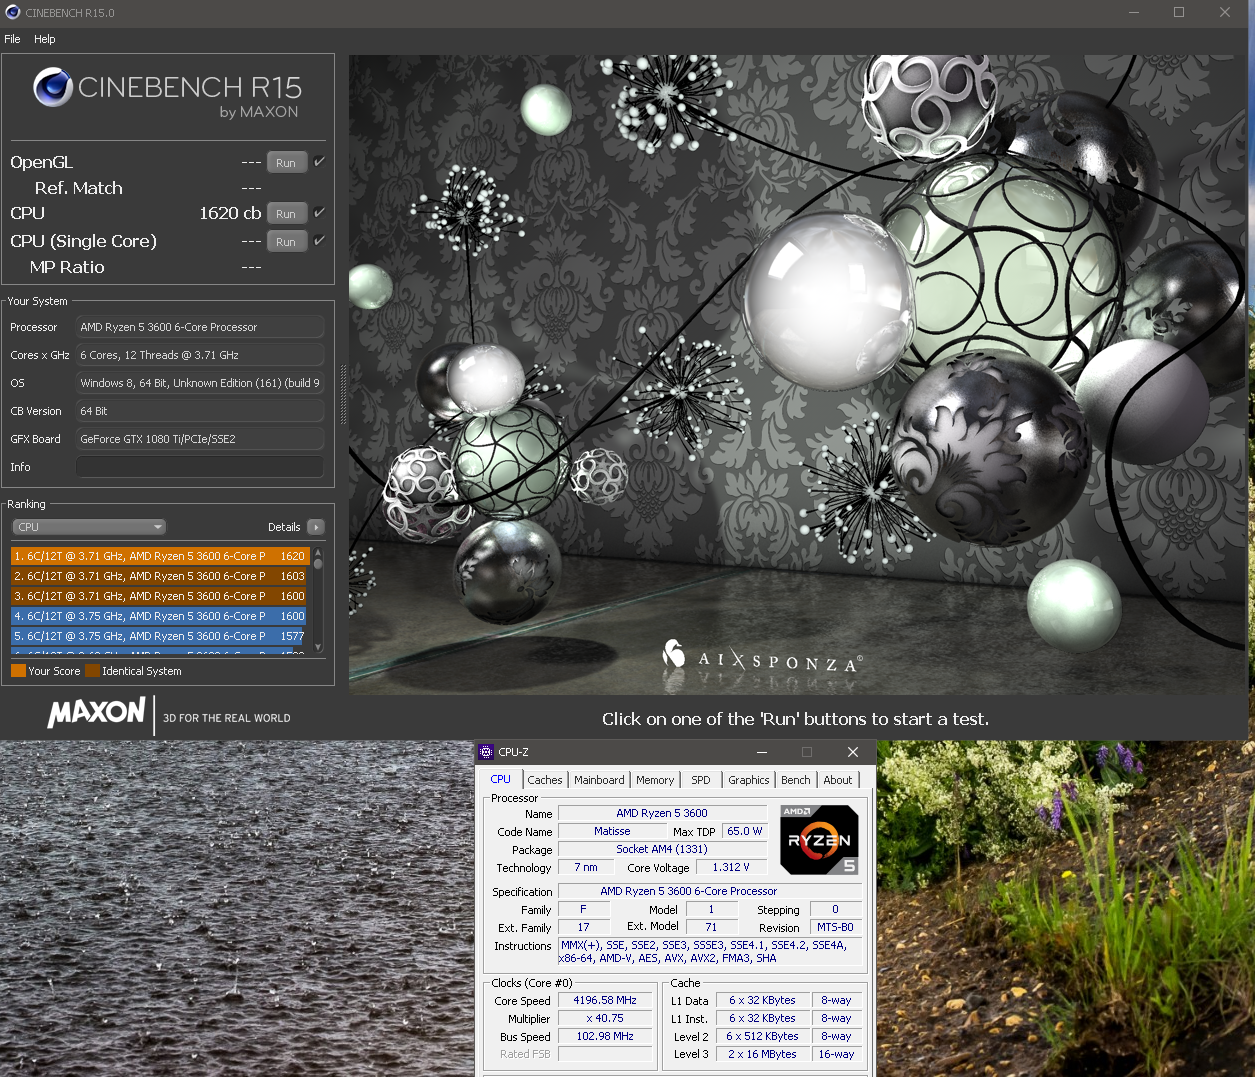This screenshot has width=1255, height=1077.
Task: Click the orange Your Score legend swatch
Action: [18, 671]
